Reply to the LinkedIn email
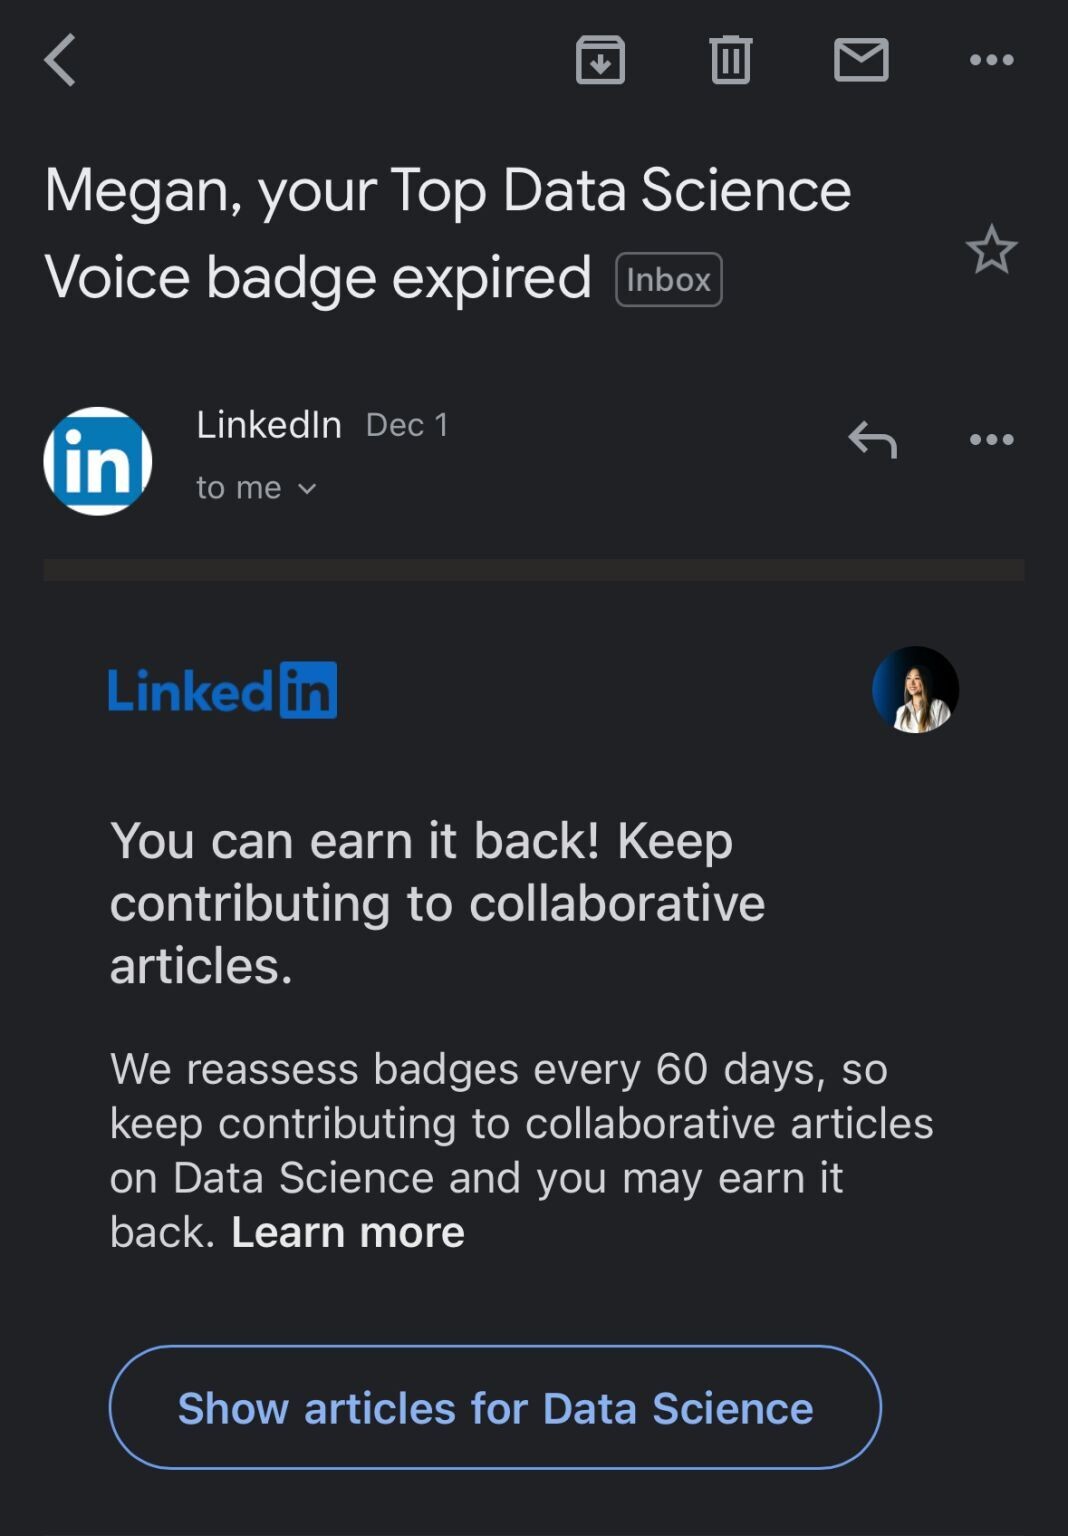This screenshot has width=1068, height=1536. 872,438
